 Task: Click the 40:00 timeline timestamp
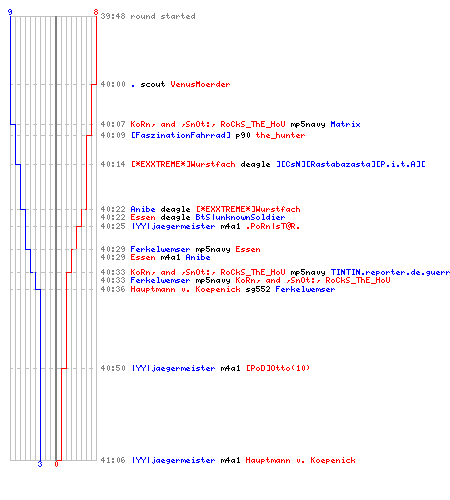pyautogui.click(x=113, y=84)
